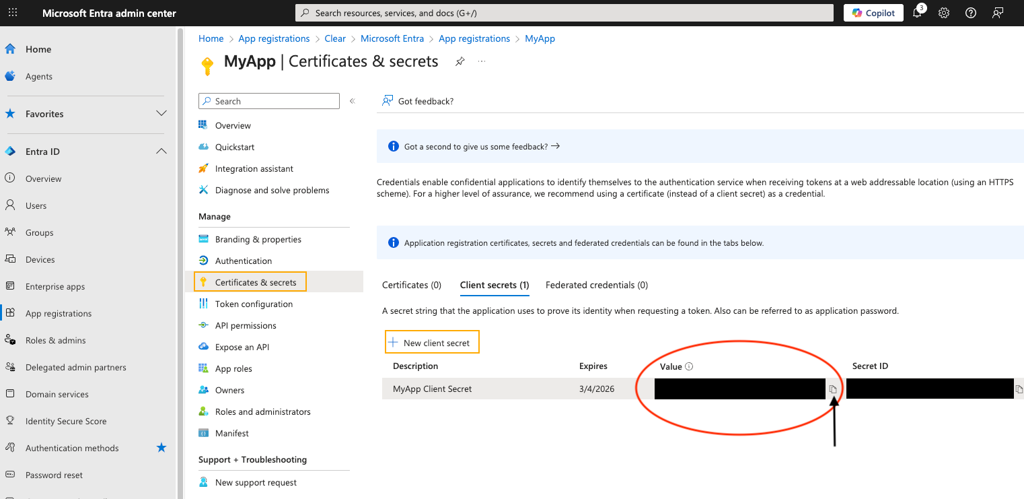Open Diagnose and solve problems
1024x499 pixels.
[274, 190]
